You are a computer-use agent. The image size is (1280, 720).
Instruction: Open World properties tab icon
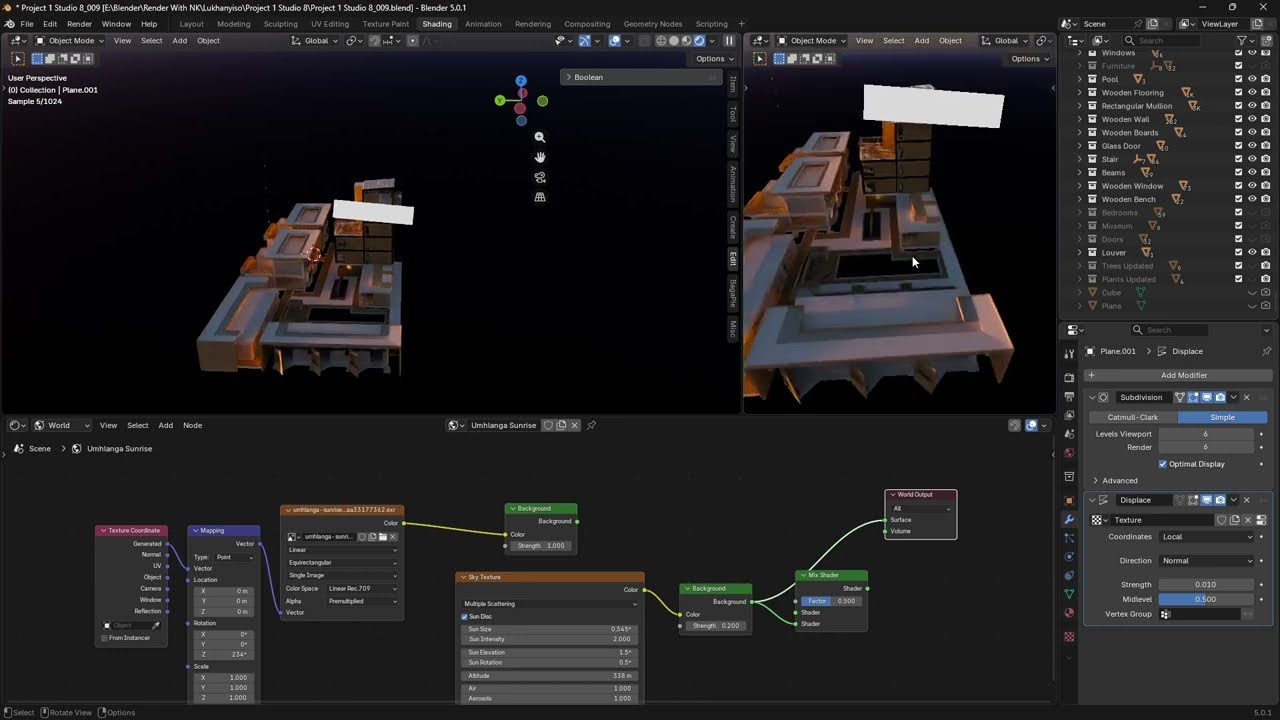pyautogui.click(x=1069, y=453)
